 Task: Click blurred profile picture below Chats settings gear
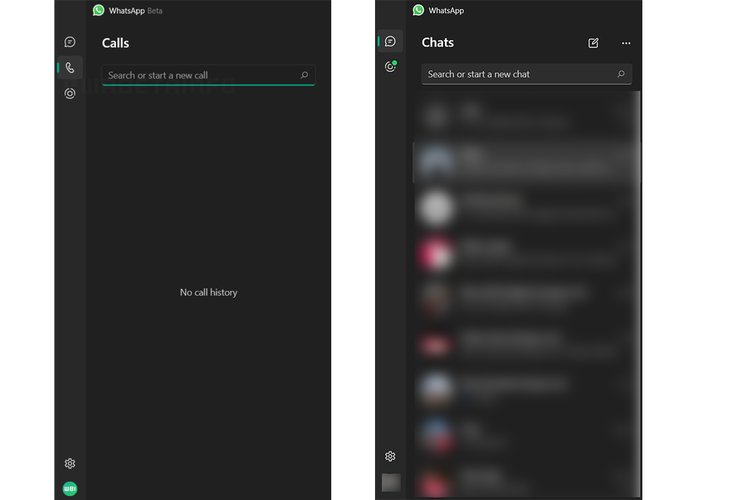click(x=390, y=482)
